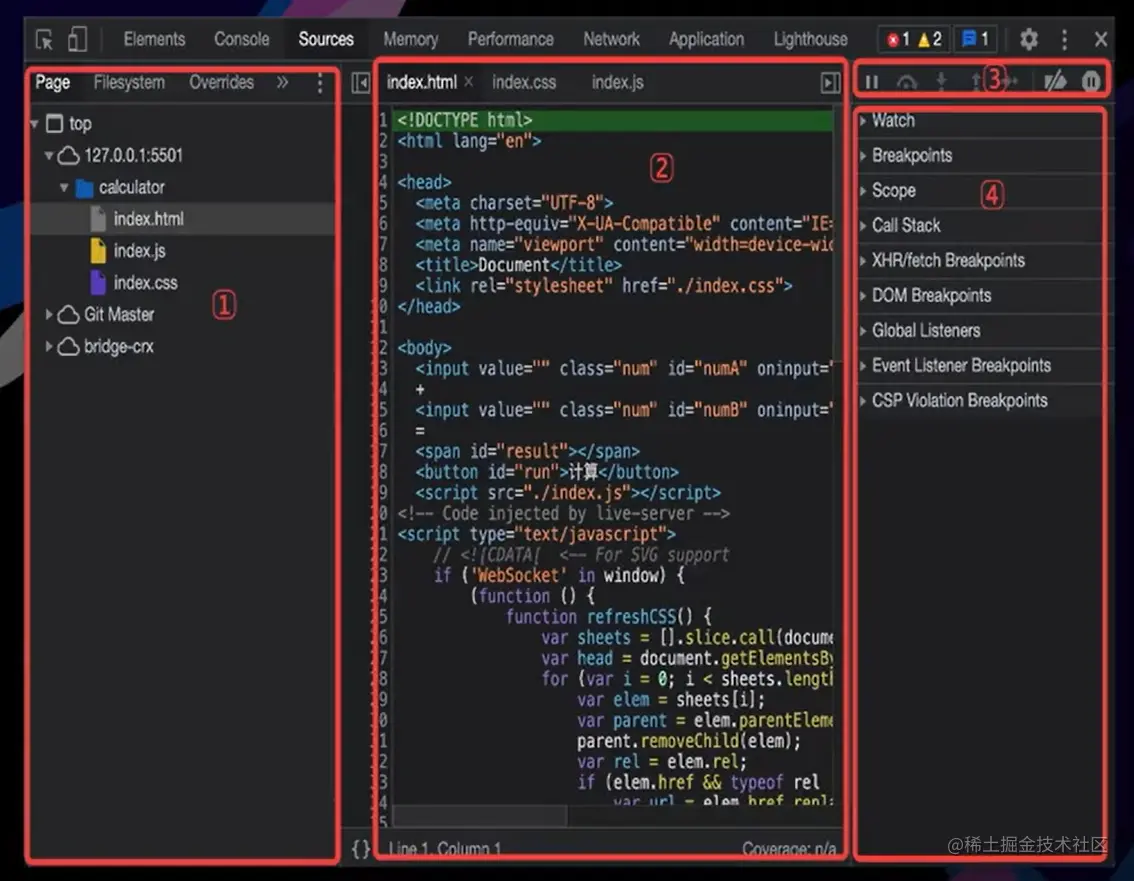Collapse the top frame node
The height and width of the screenshot is (881, 1134).
[x=34, y=124]
